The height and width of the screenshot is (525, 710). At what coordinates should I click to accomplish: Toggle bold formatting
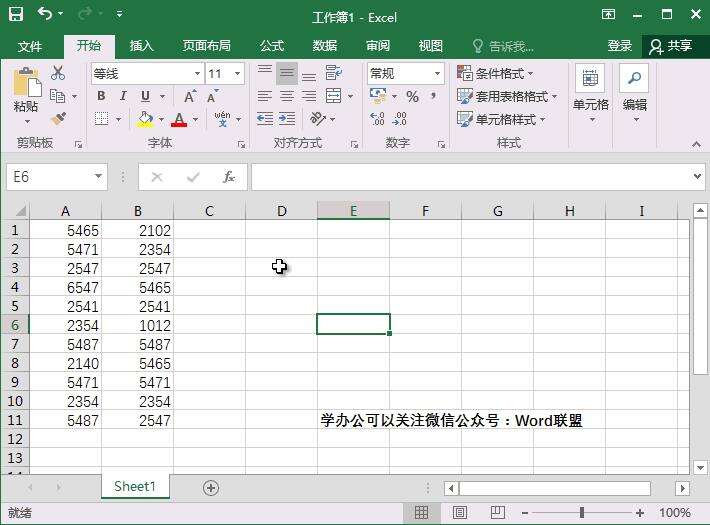tap(101, 96)
